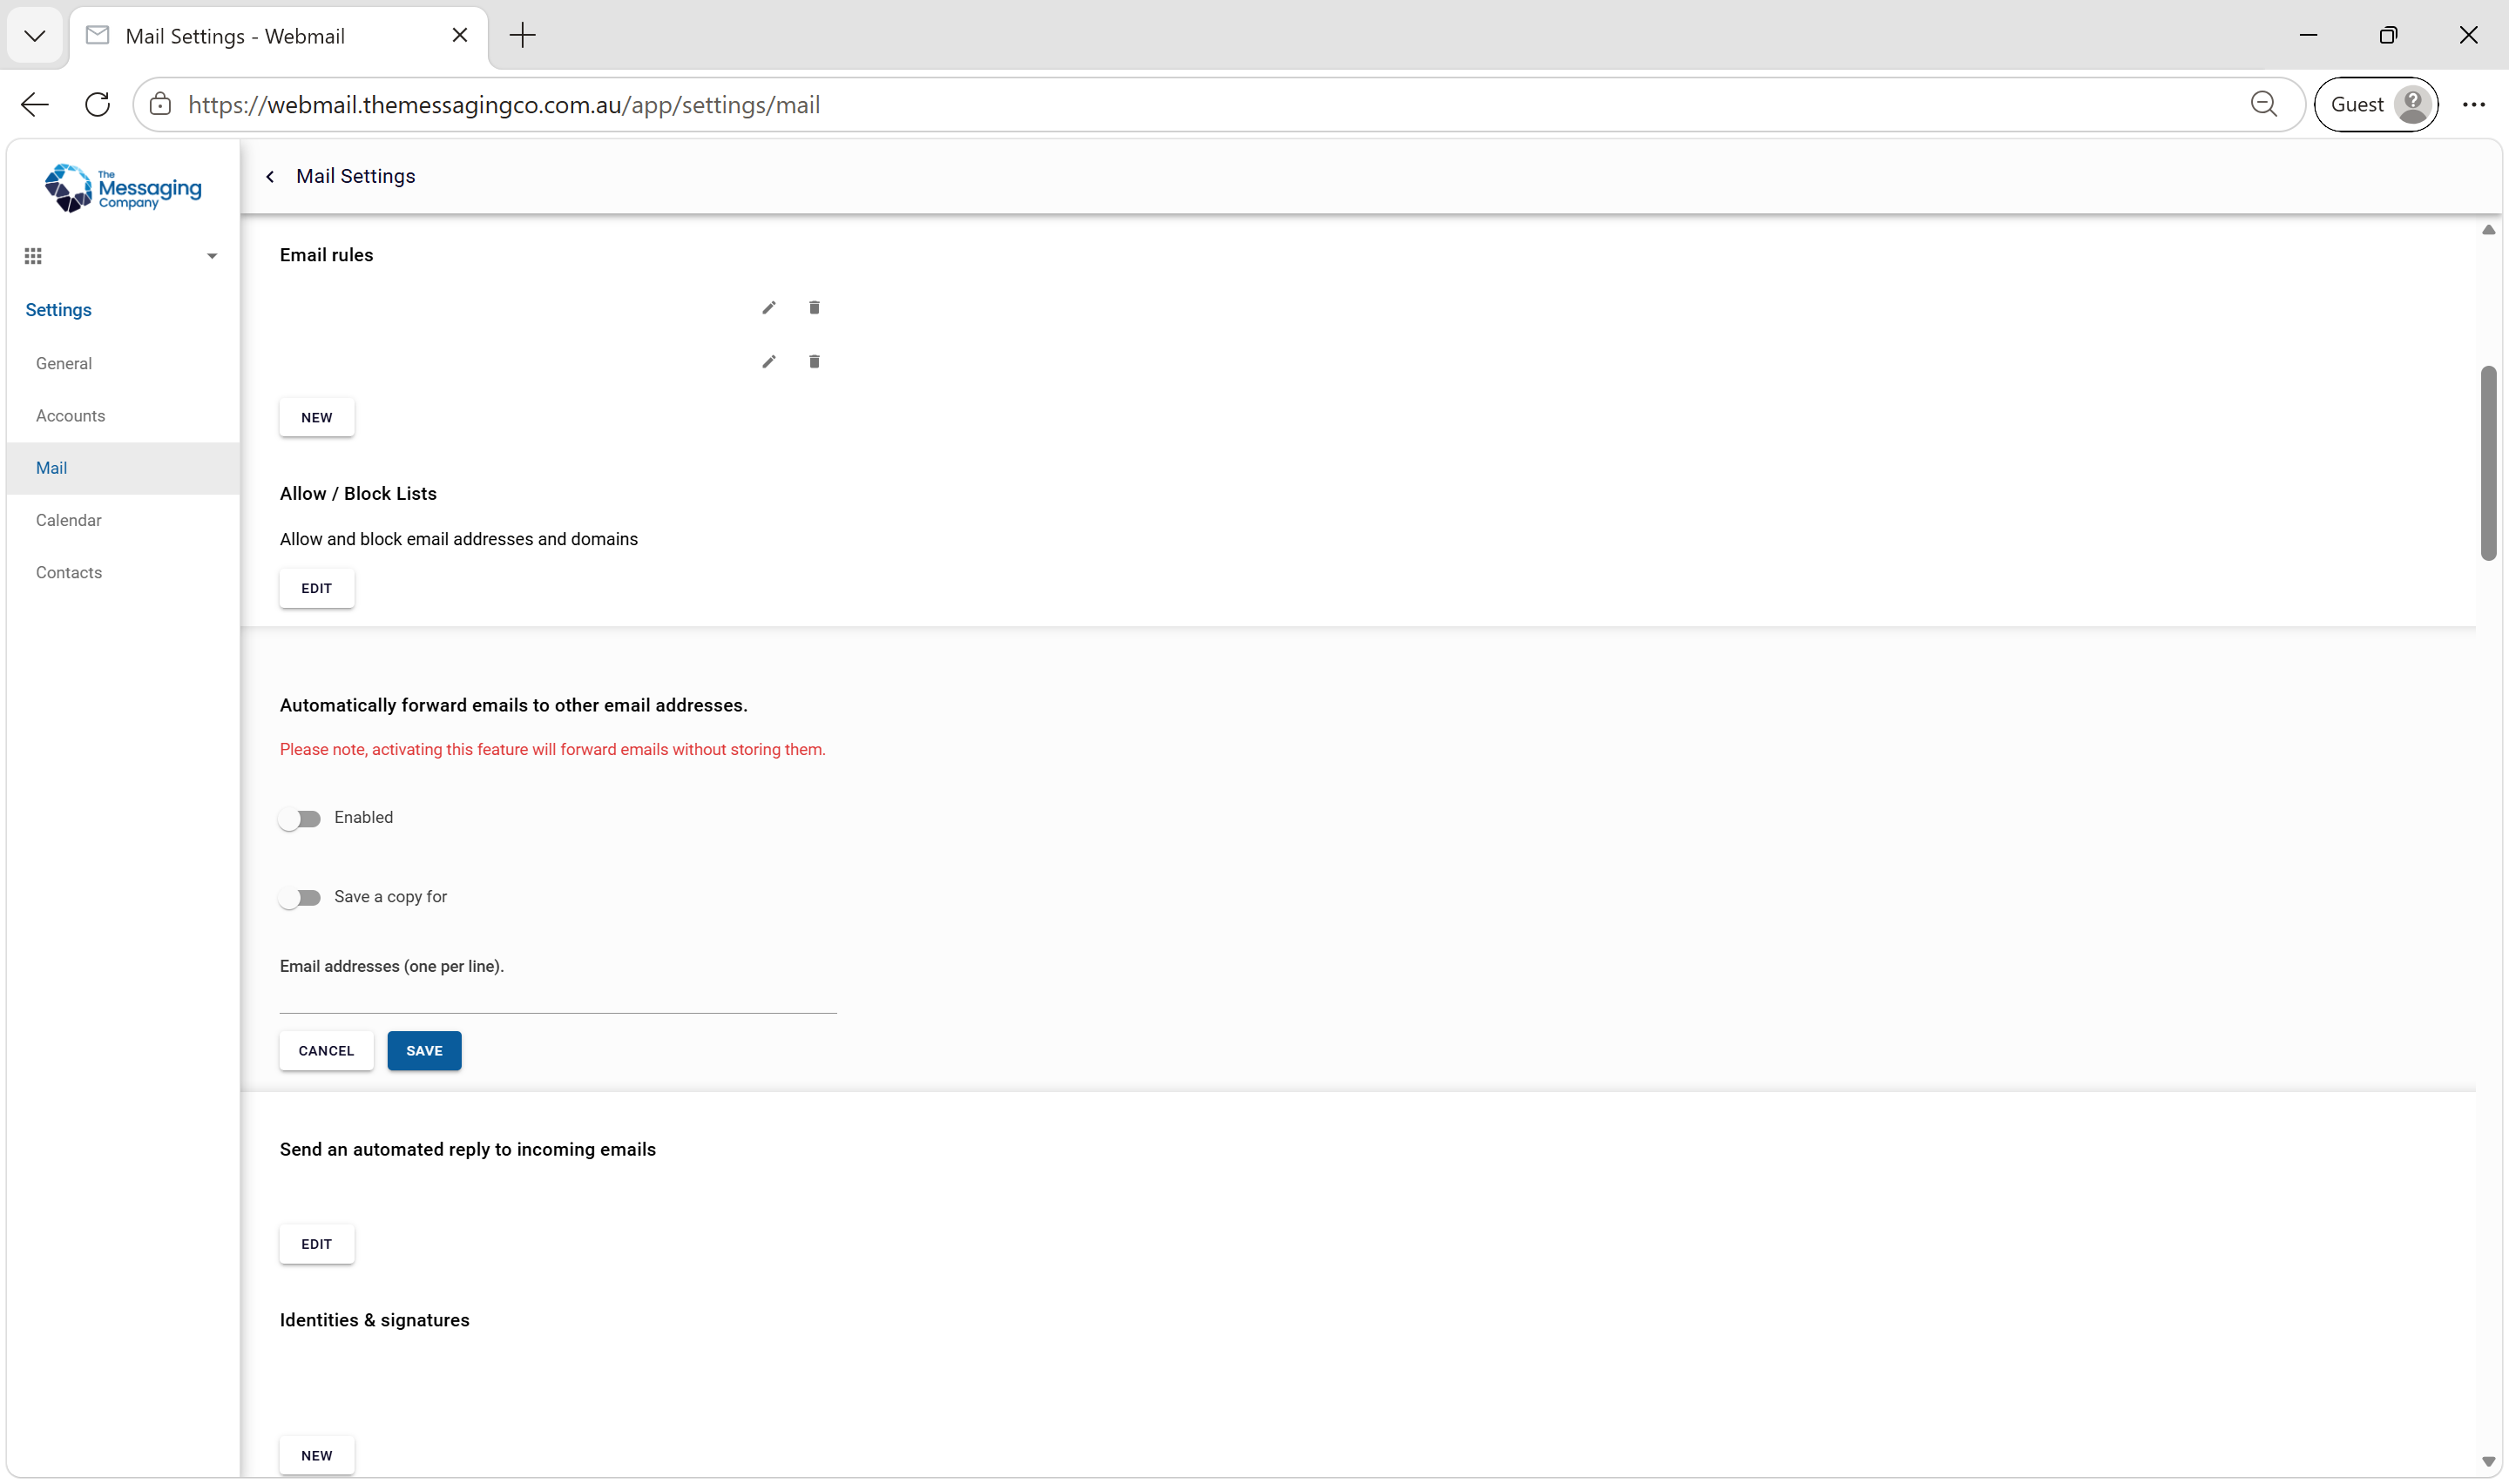The height and width of the screenshot is (1484, 2509).
Task: Click The Messaging Company logo
Action: coord(122,188)
